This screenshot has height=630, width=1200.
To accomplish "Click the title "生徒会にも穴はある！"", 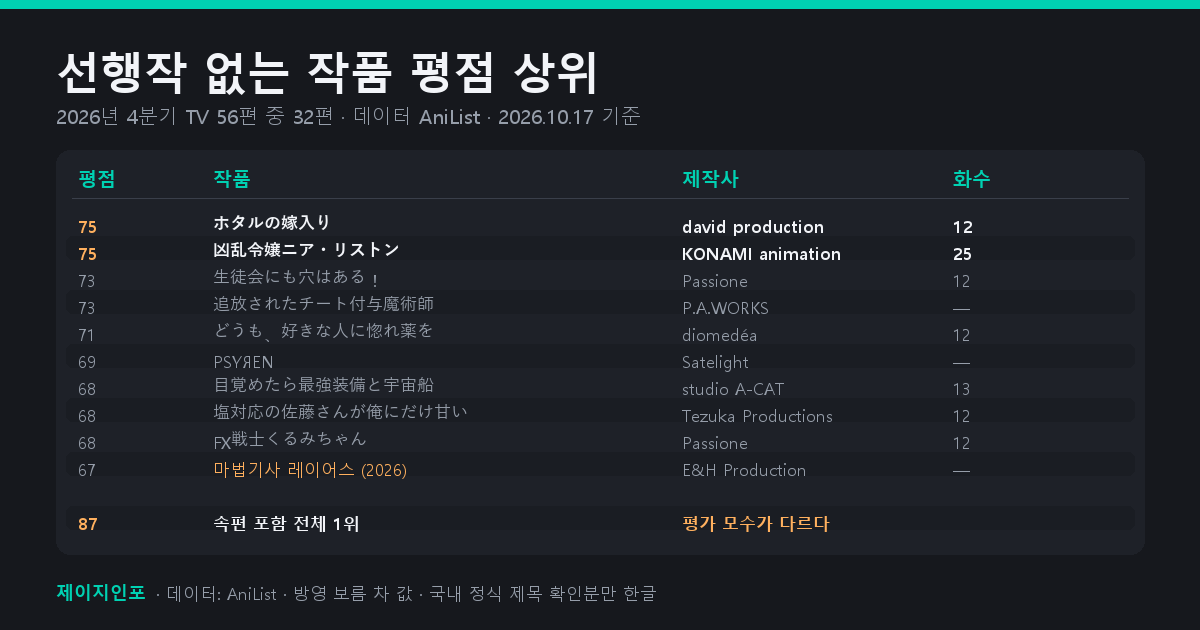I will (x=297, y=277).
